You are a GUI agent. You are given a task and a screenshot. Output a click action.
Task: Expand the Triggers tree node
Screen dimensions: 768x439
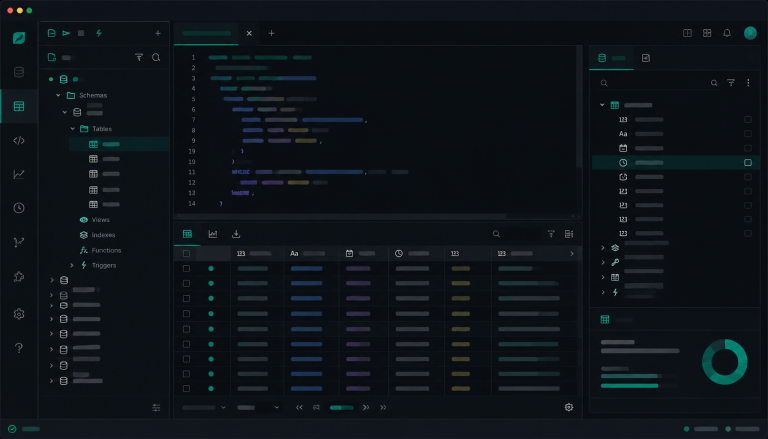(x=72, y=265)
